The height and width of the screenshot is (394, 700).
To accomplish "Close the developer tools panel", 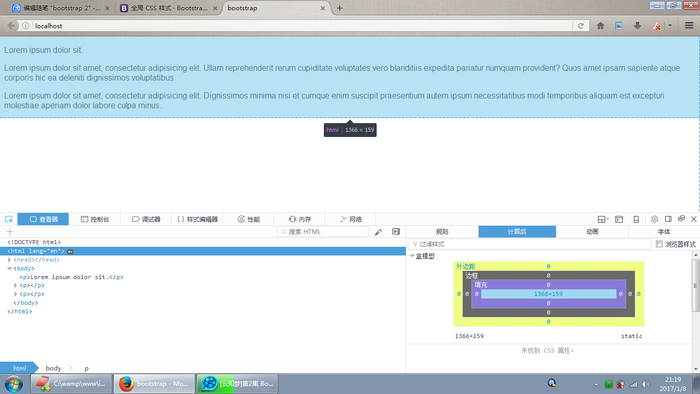I will (694, 219).
